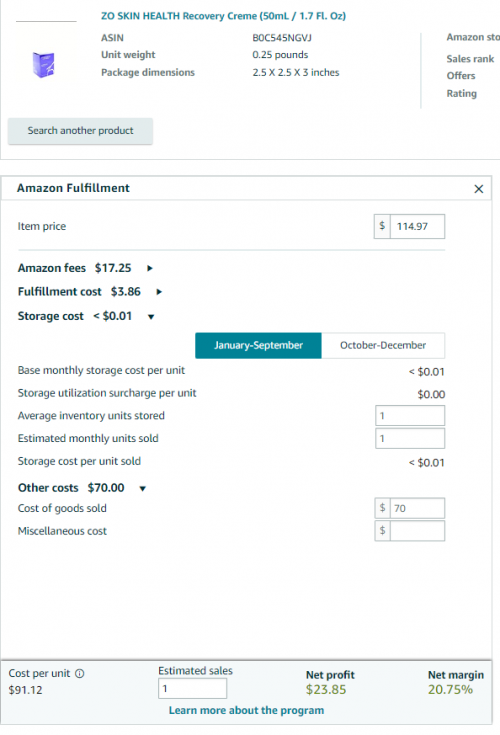Open the ZO SKIN HEALTH Recovery Creme title link
Screen dimensions: 500x735
pos(224,16)
